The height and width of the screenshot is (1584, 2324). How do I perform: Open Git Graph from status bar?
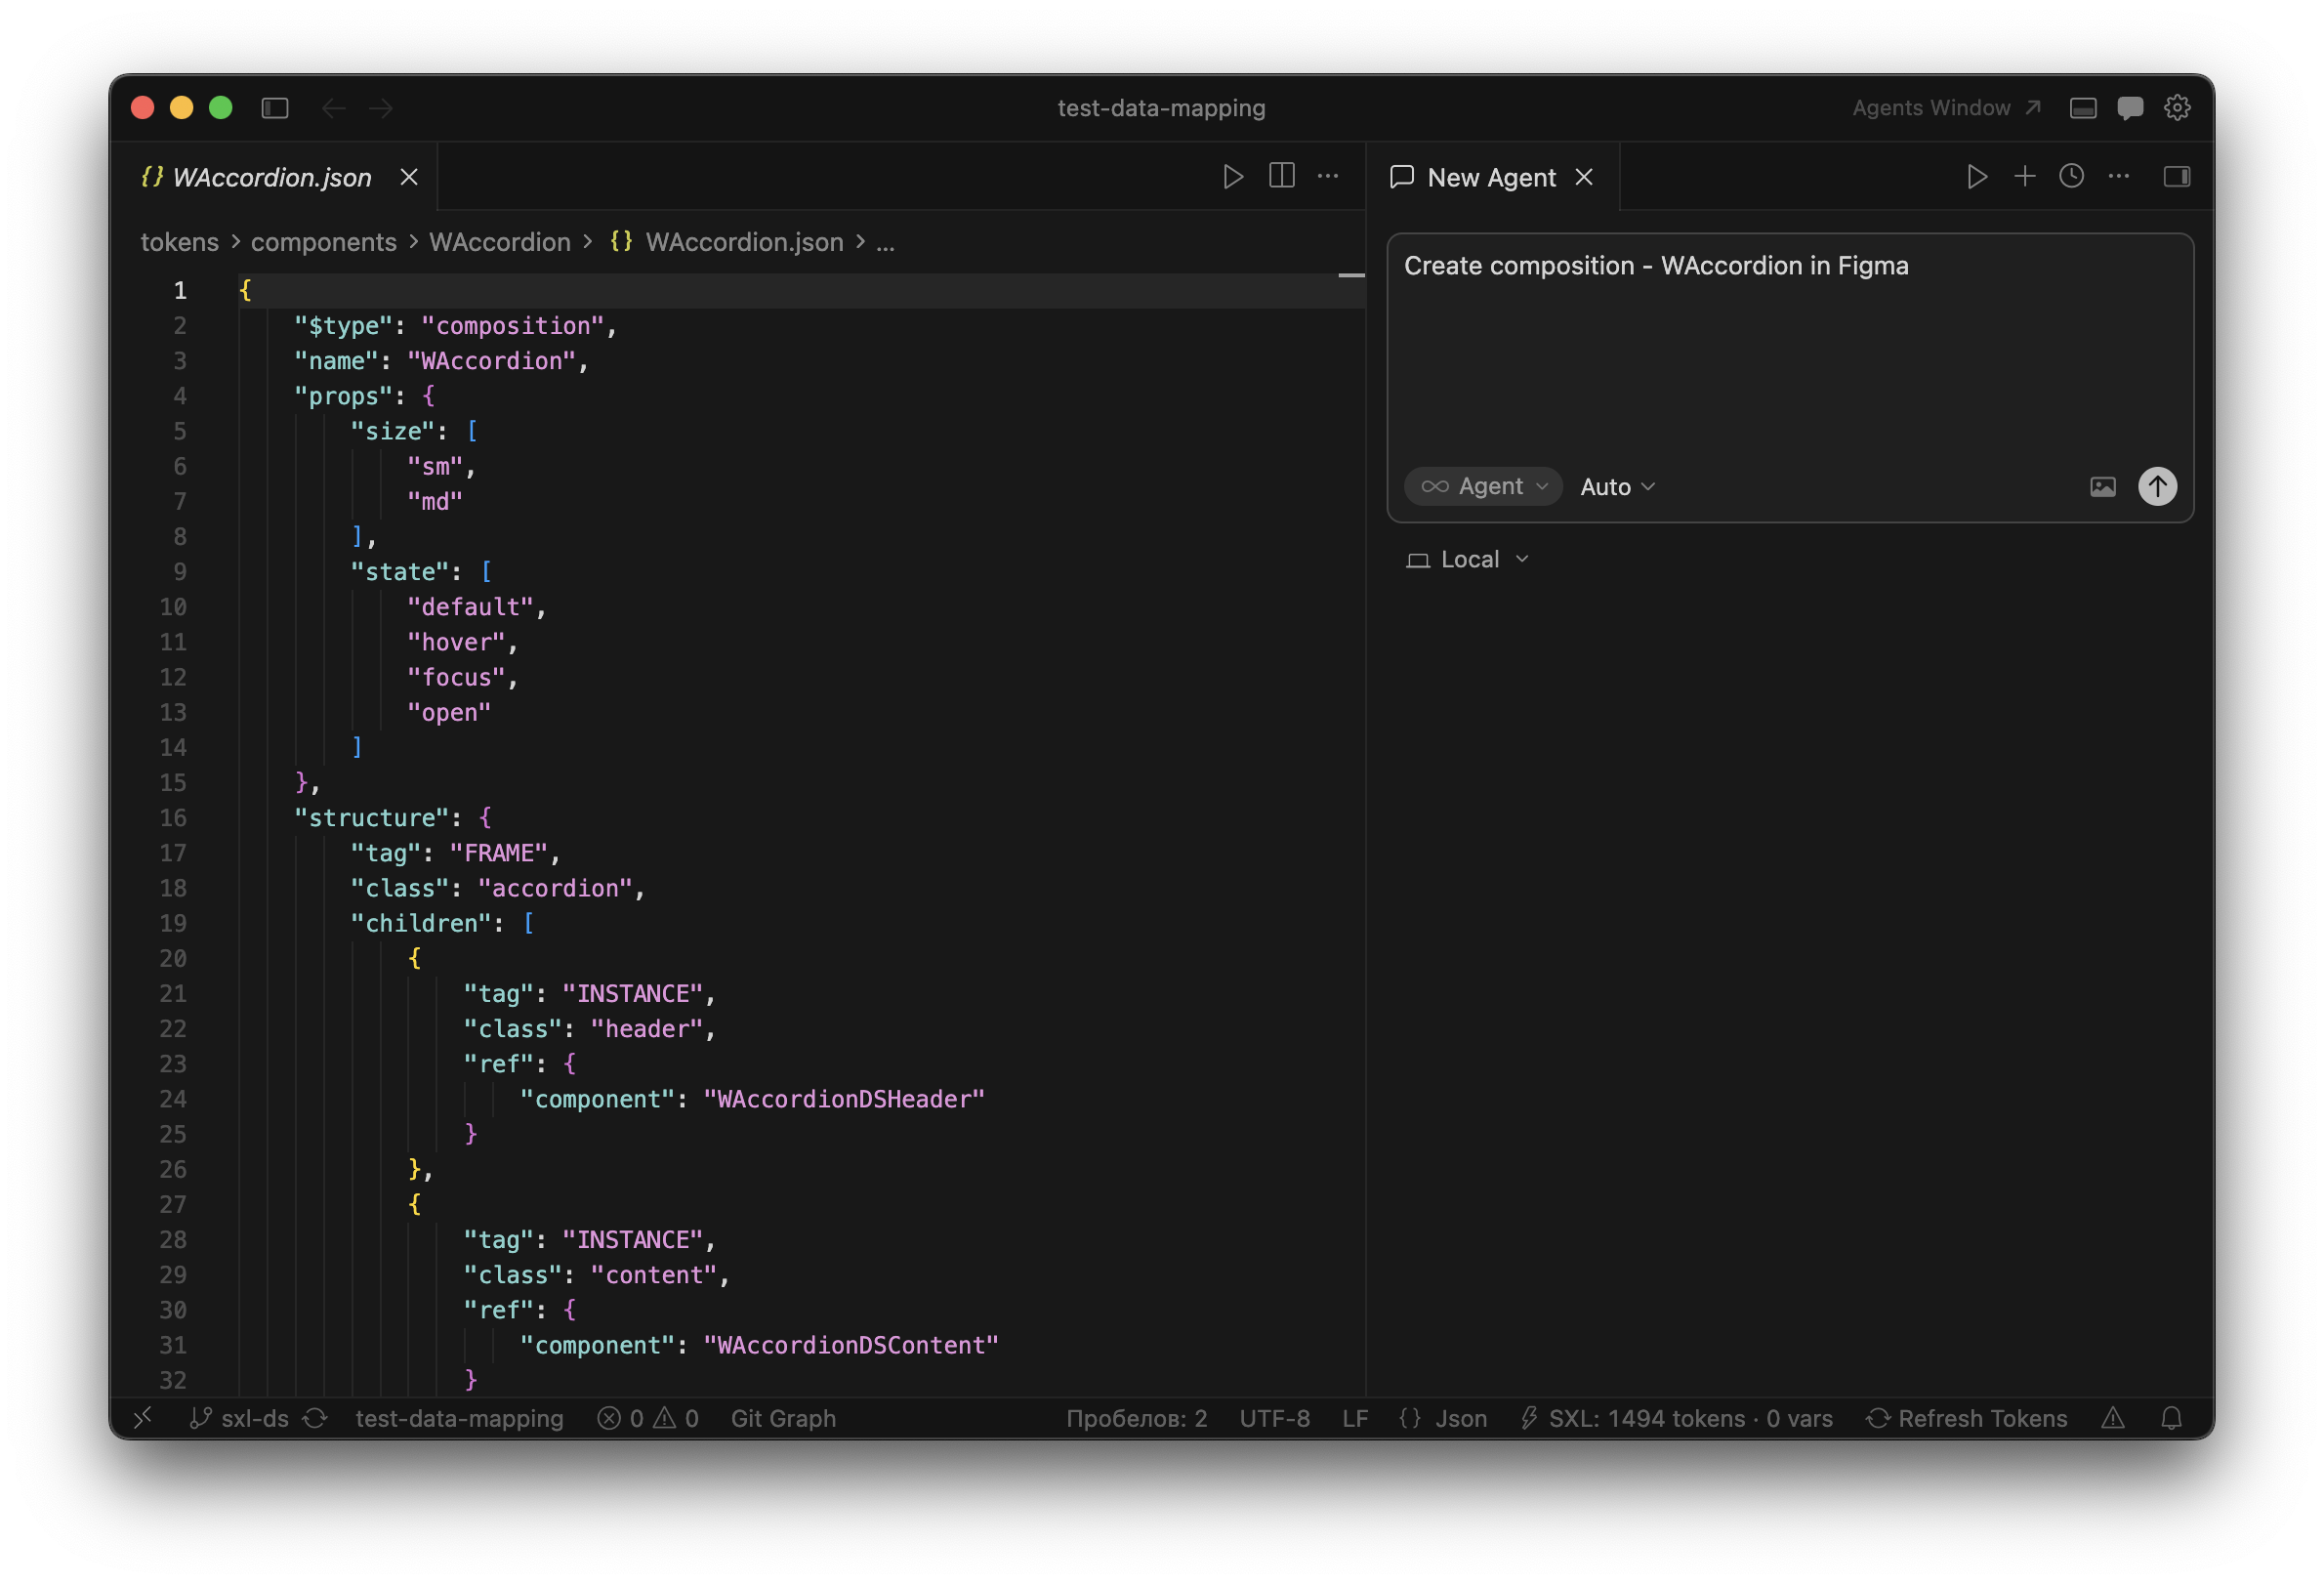click(x=783, y=1418)
